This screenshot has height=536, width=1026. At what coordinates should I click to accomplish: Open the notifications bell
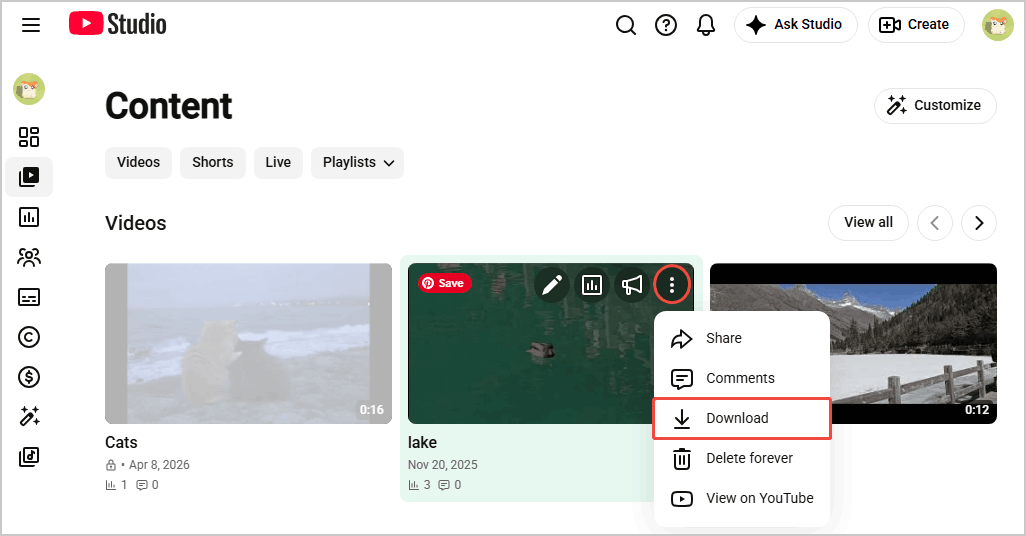tap(705, 25)
